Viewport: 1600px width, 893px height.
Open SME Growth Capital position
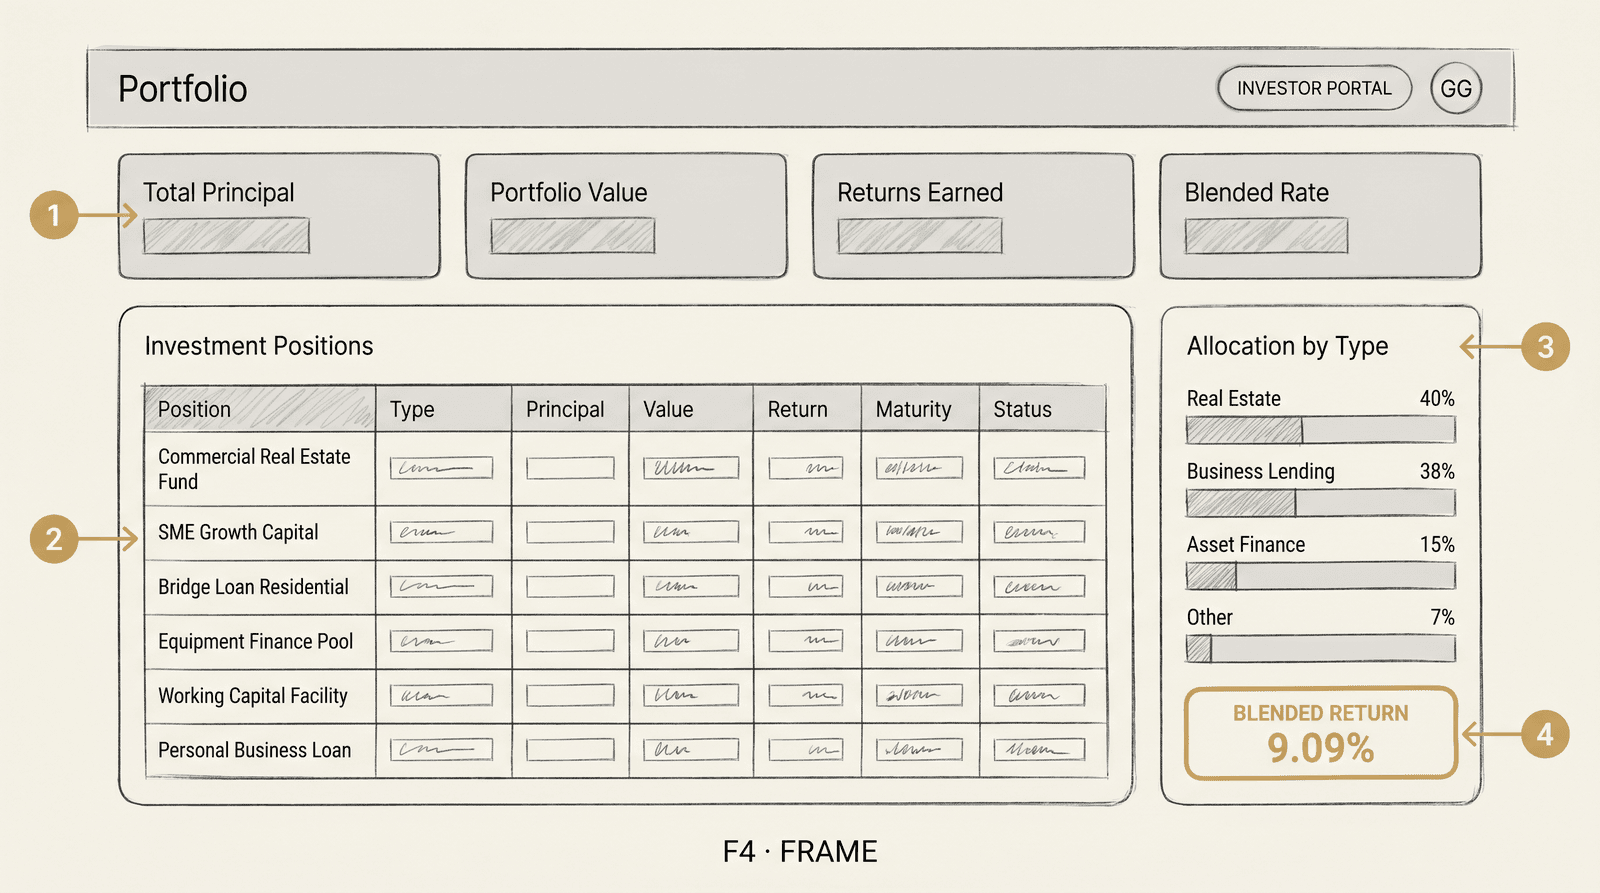[626, 532]
